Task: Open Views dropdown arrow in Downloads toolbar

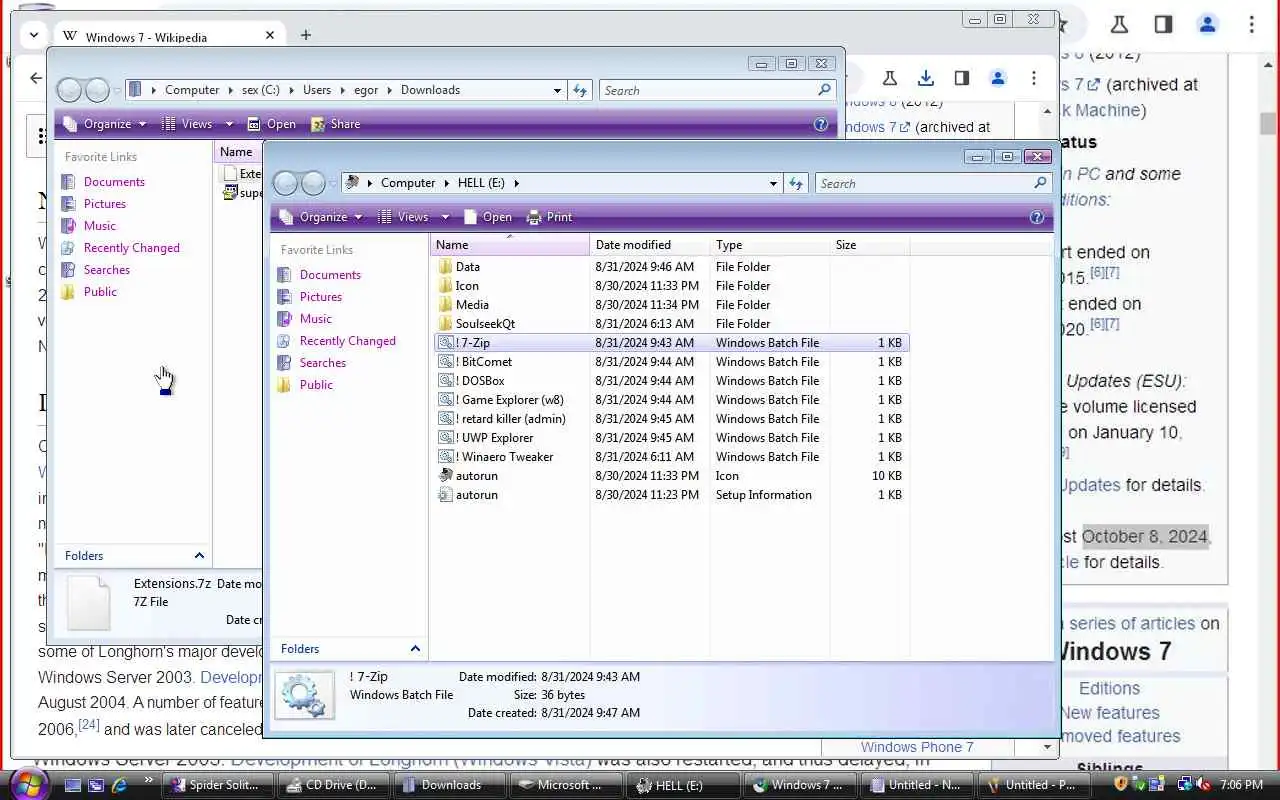Action: [x=229, y=124]
